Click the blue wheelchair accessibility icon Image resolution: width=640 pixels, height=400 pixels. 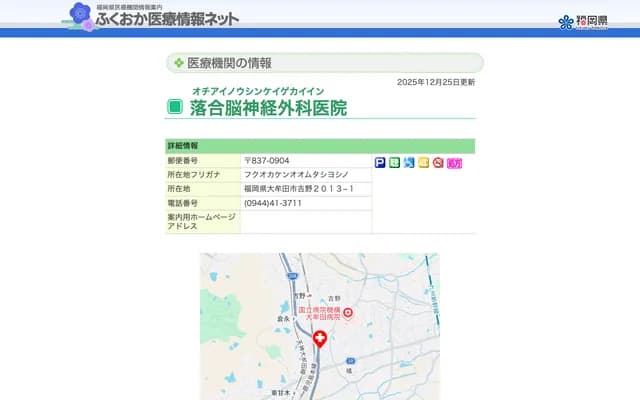(409, 162)
